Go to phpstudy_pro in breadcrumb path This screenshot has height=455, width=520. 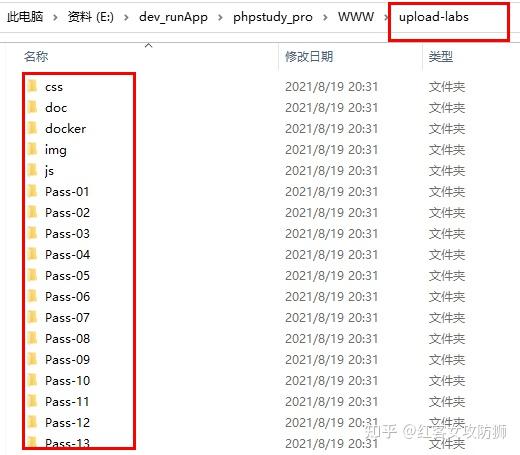273,17
